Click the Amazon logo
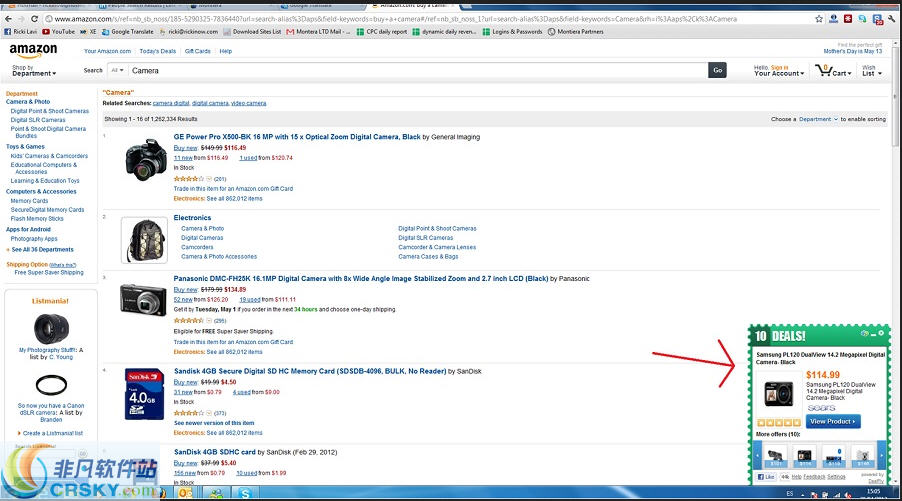 click(33, 52)
